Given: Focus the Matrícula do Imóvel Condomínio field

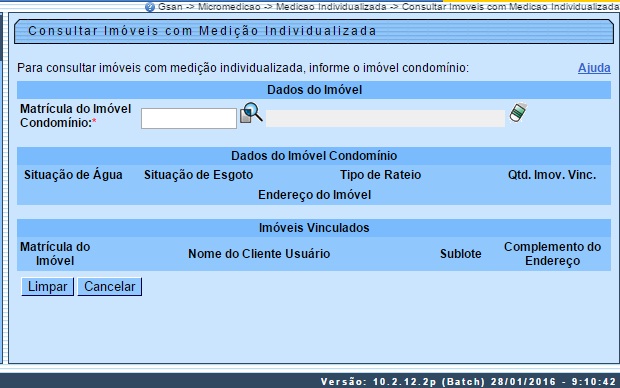Looking at the screenshot, I should point(189,118).
